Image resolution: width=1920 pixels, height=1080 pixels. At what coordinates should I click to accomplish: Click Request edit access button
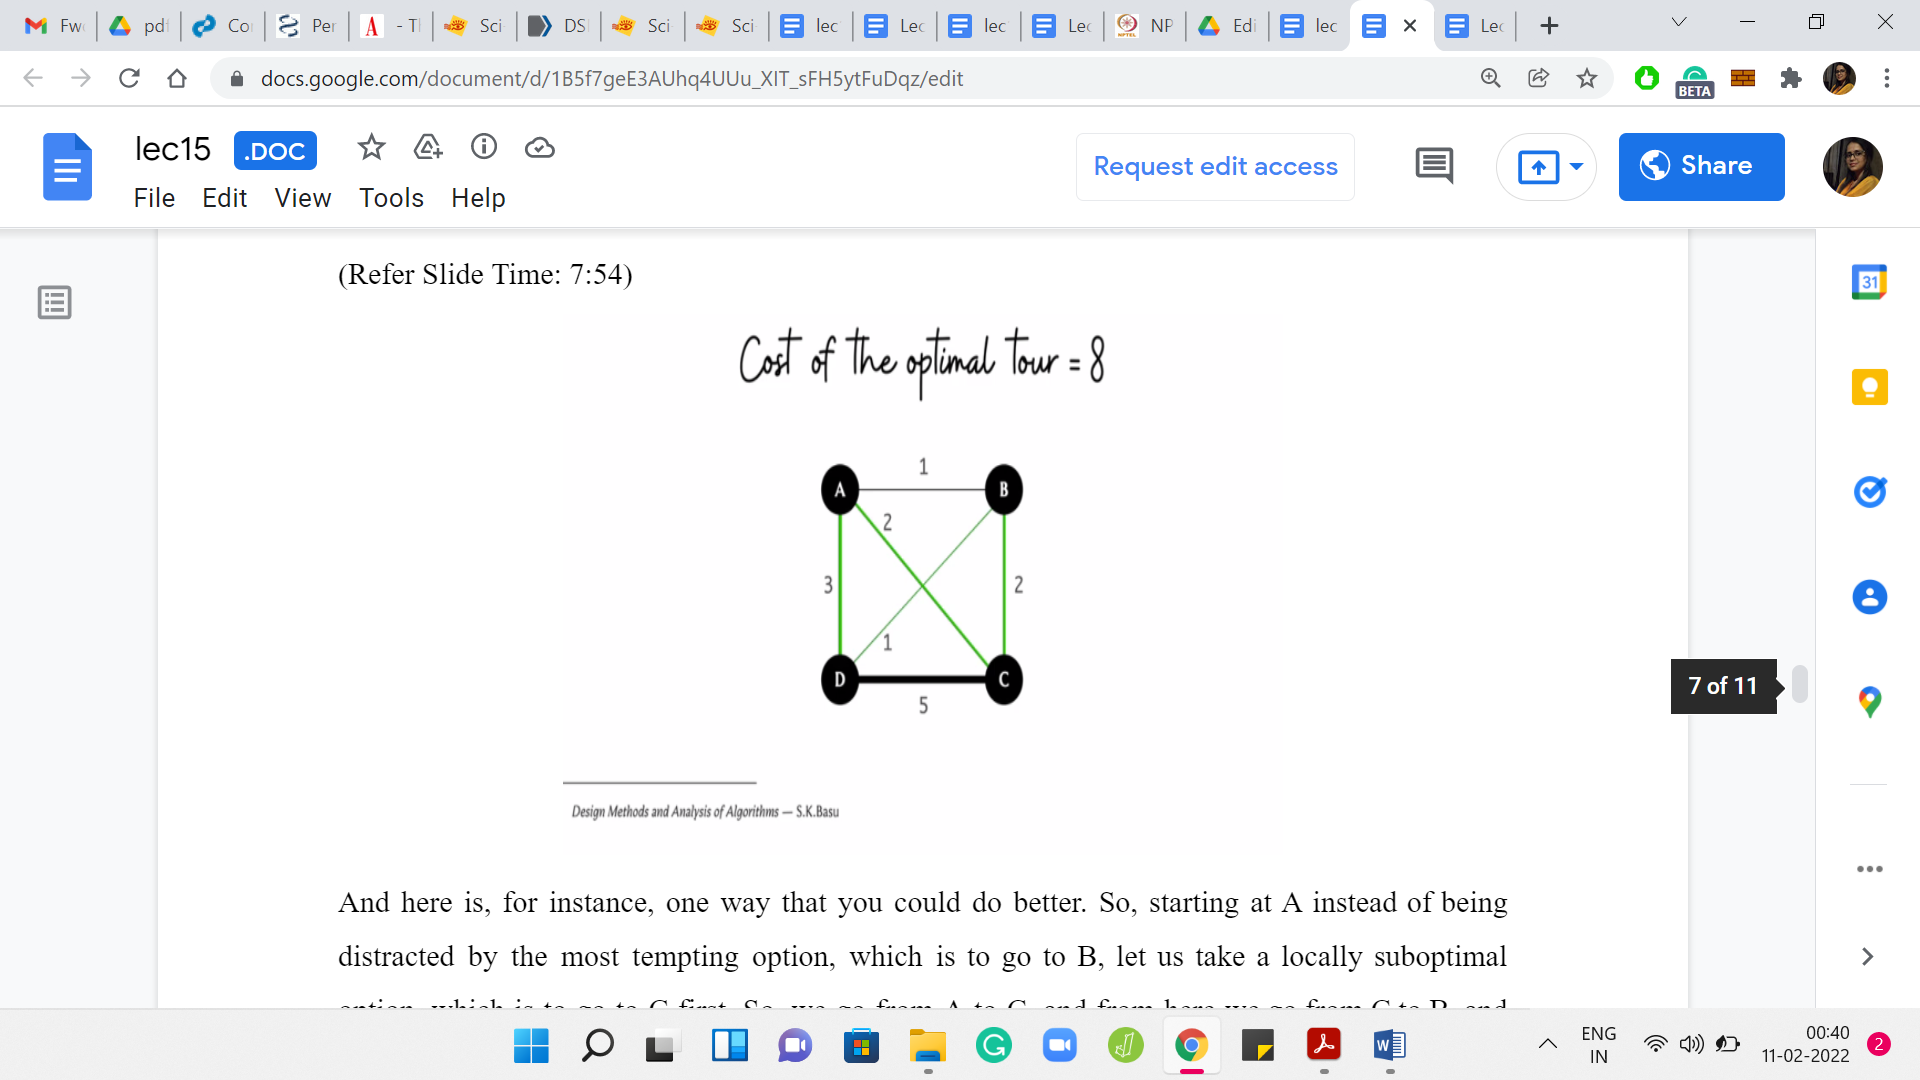pyautogui.click(x=1215, y=166)
